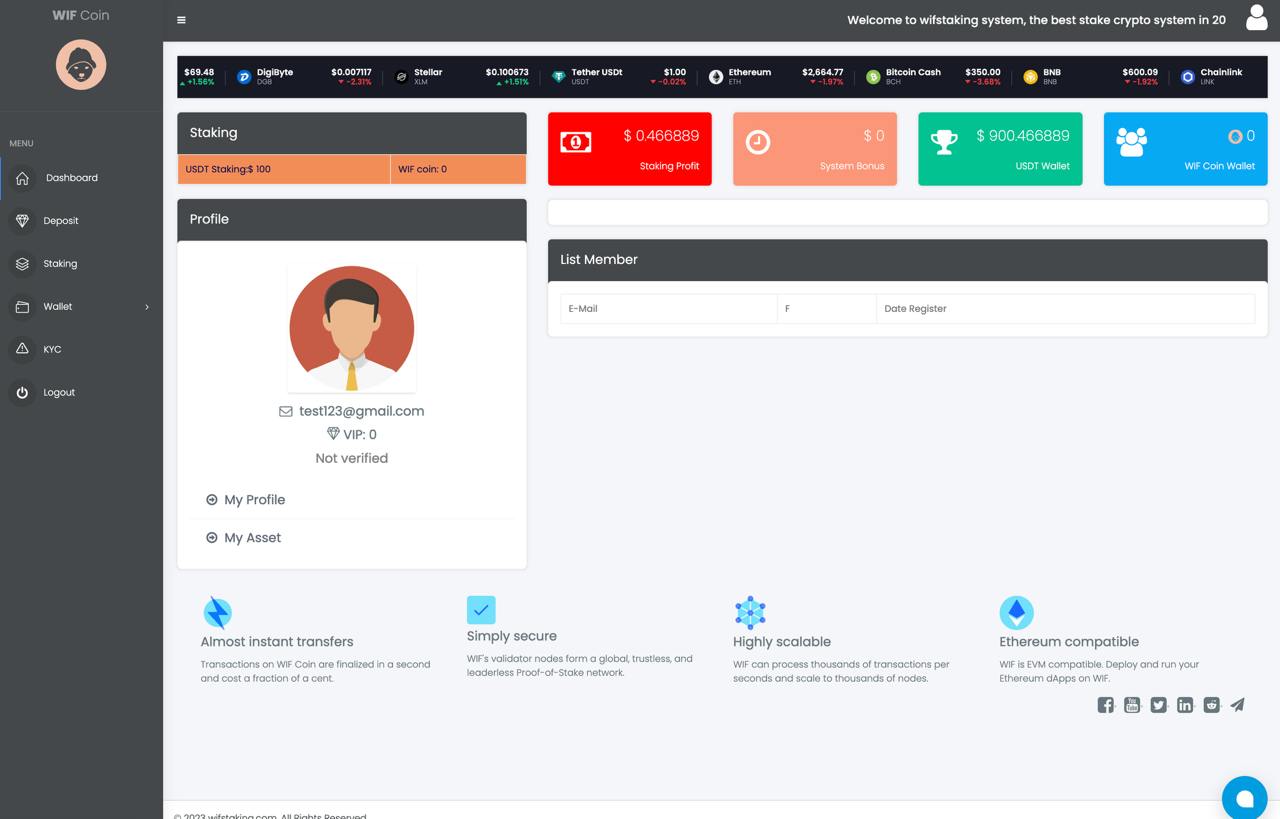The width and height of the screenshot is (1280, 819).
Task: Click the Highly scalable network icon
Action: click(x=750, y=612)
